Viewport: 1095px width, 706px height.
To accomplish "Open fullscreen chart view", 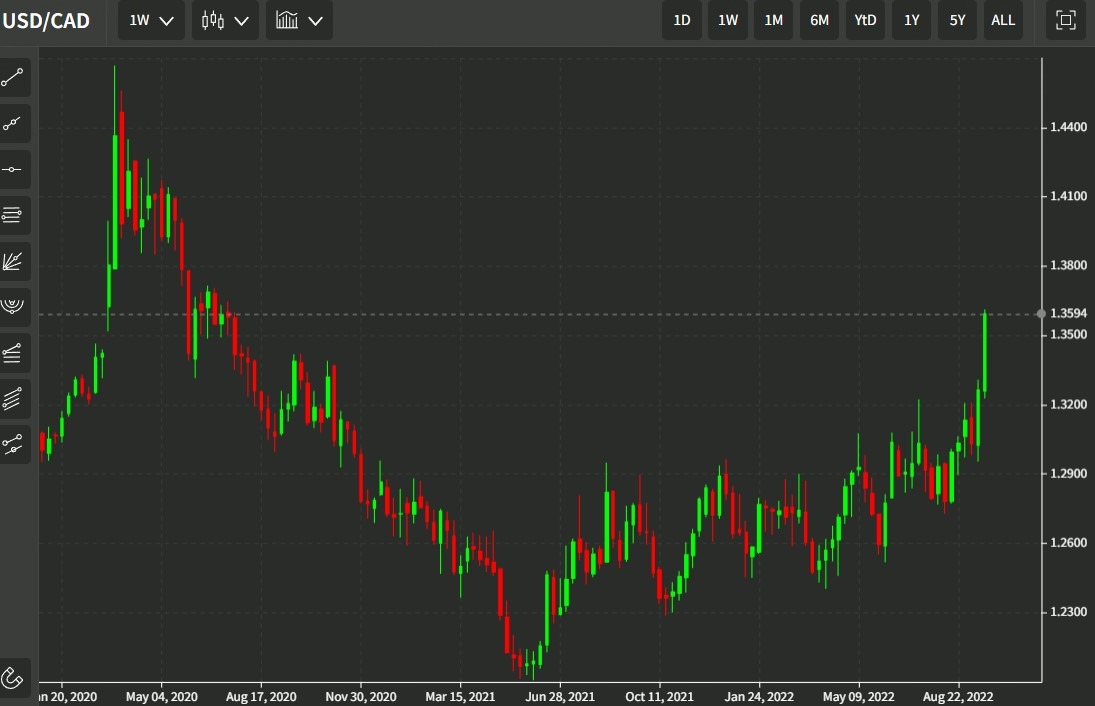I will (1066, 20).
